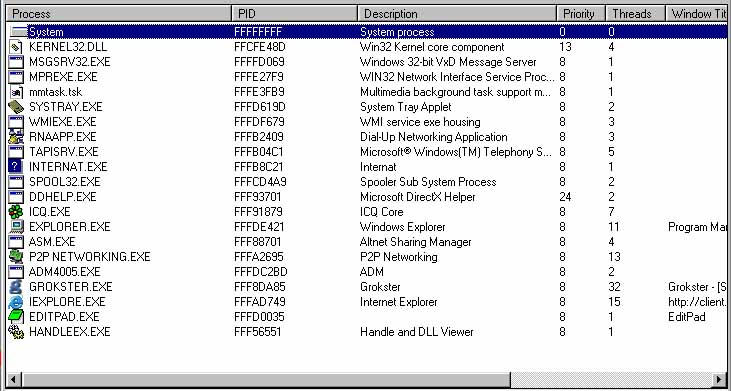
Task: Click the Win32 Kernel core component description
Action: click(x=432, y=47)
